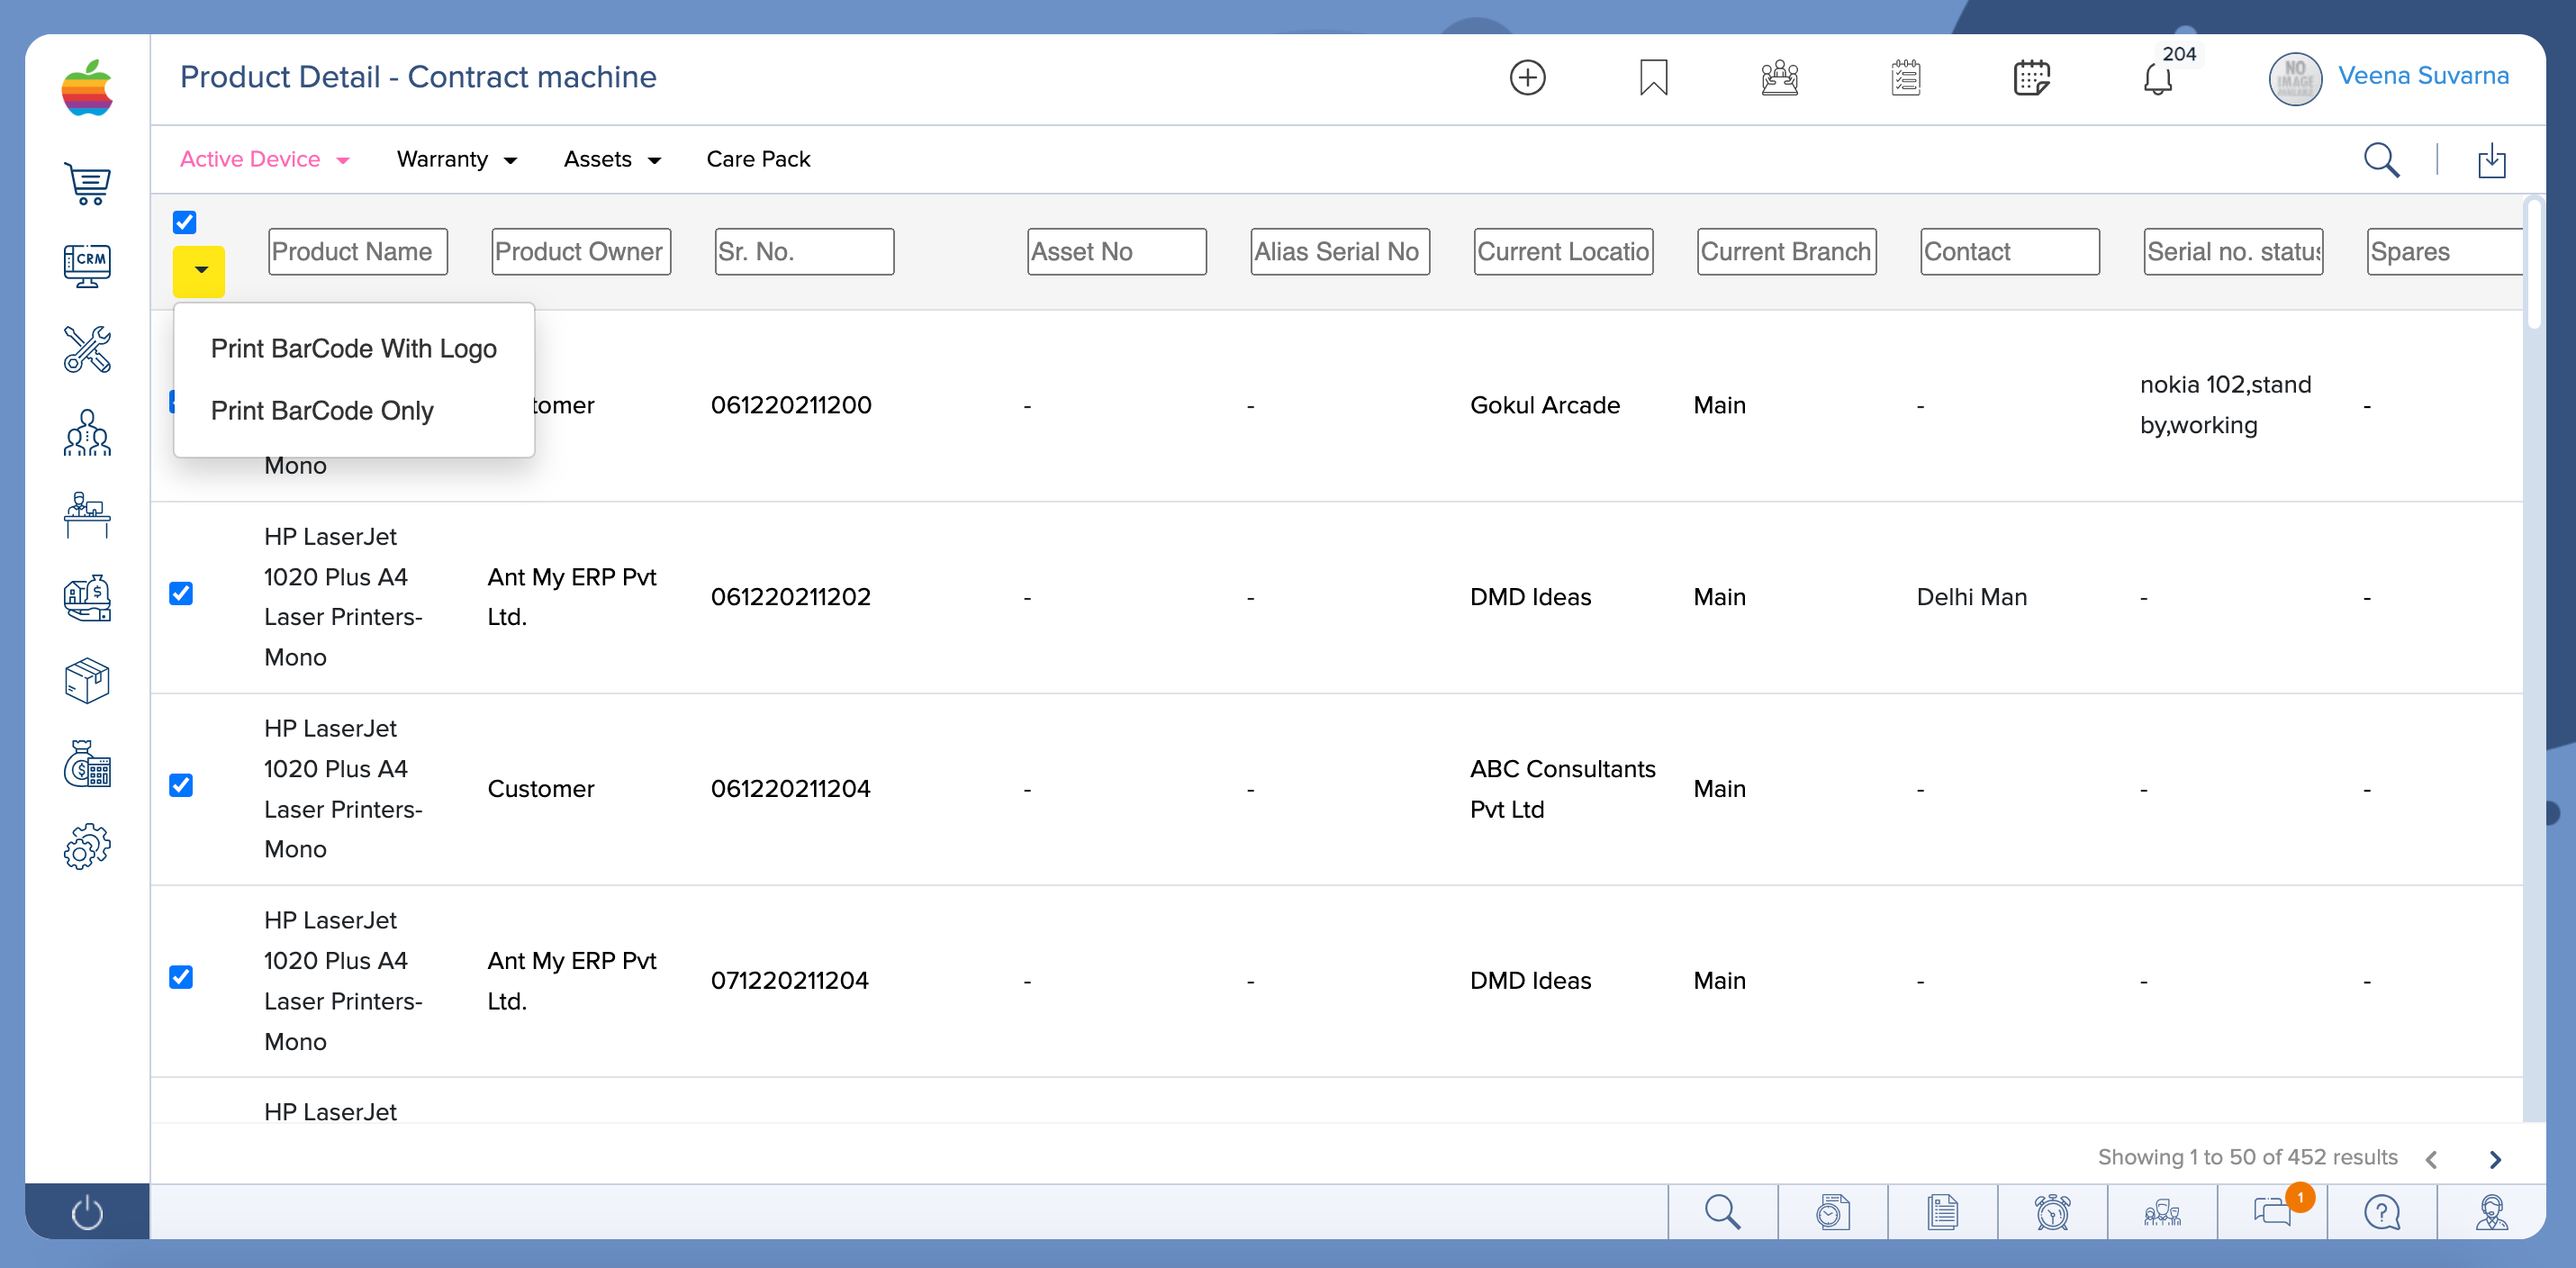Click the nokia 102,stand by,working status
The height and width of the screenshot is (1268, 2576).
[2225, 405]
